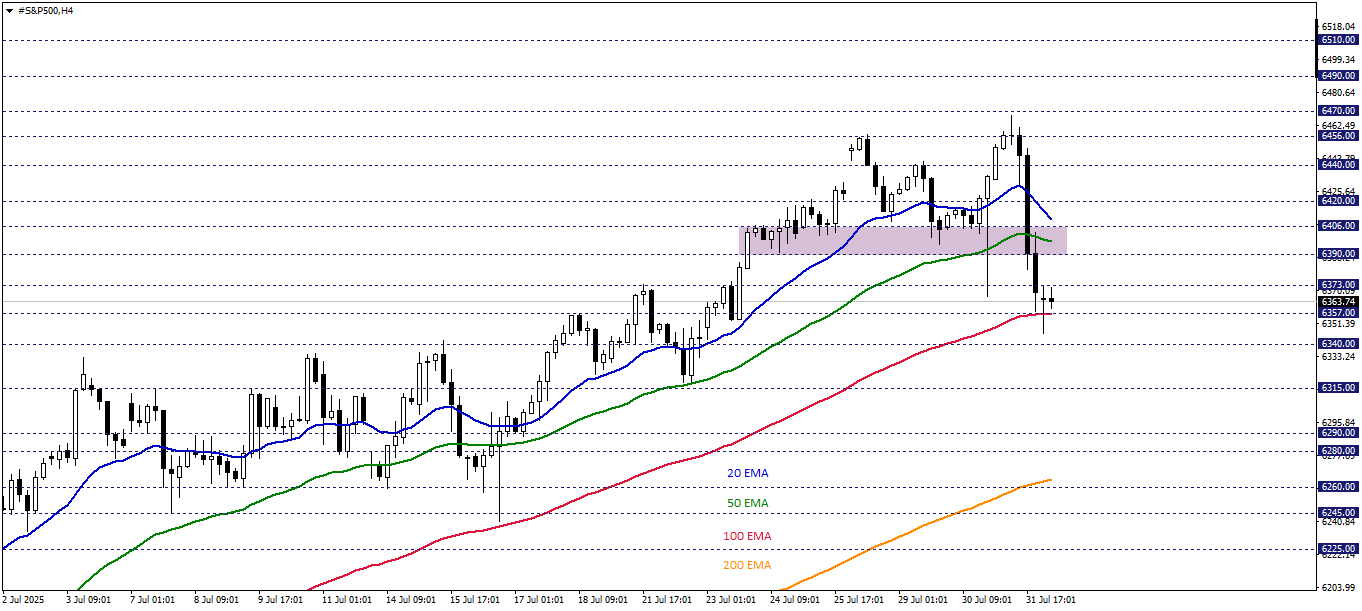The image size is (1362, 611).
Task: Click the 6333.24 price scale value
Action: (x=1338, y=356)
